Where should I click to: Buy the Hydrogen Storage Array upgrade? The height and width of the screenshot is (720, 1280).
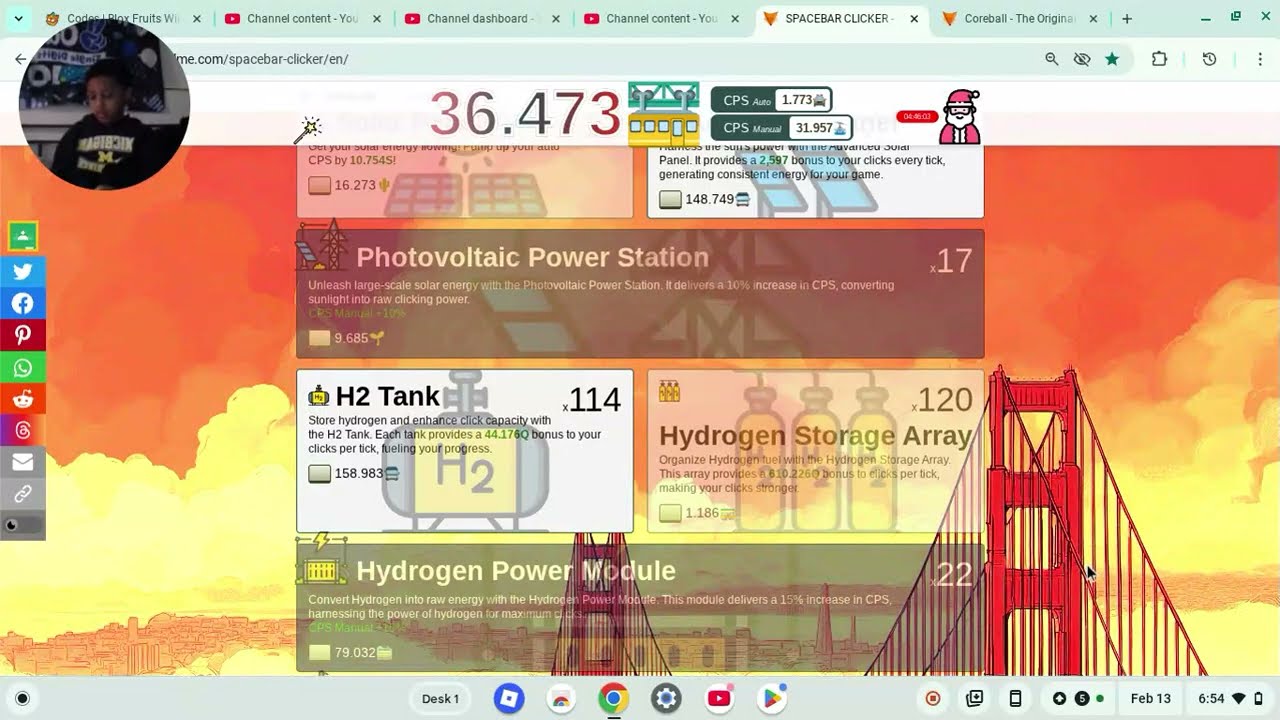click(816, 451)
